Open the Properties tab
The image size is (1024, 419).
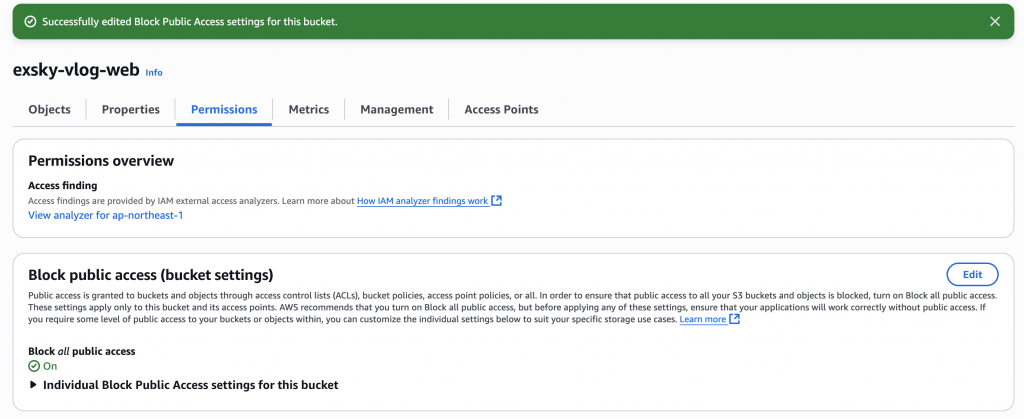click(130, 109)
